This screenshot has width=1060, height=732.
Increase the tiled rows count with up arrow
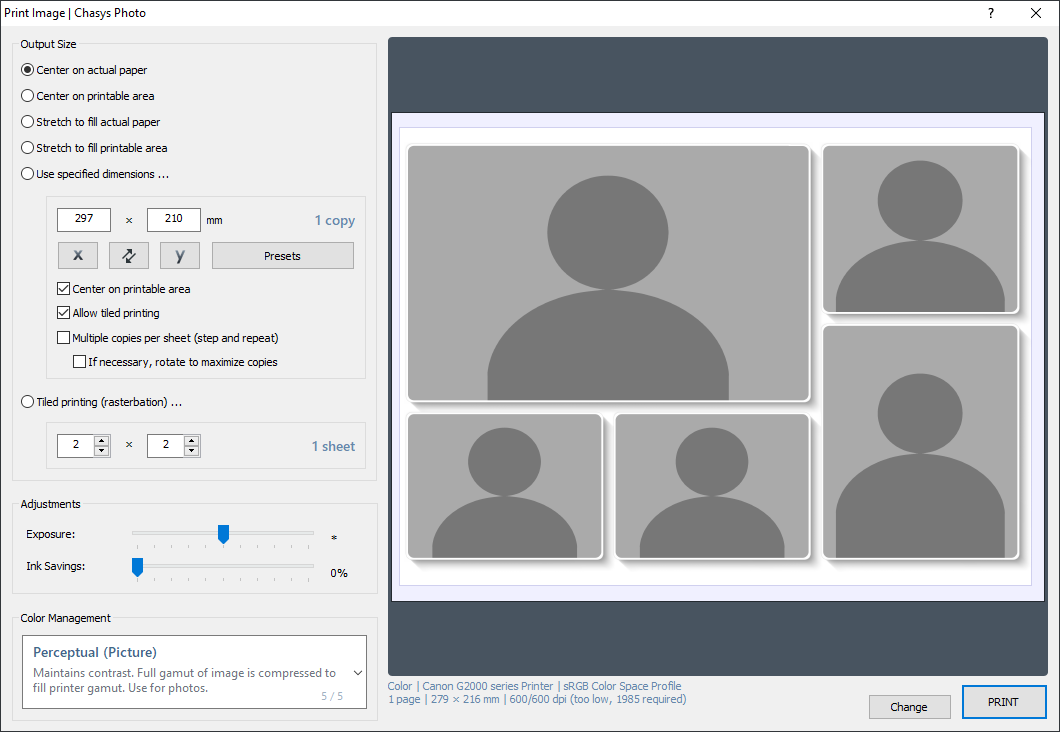point(191,441)
